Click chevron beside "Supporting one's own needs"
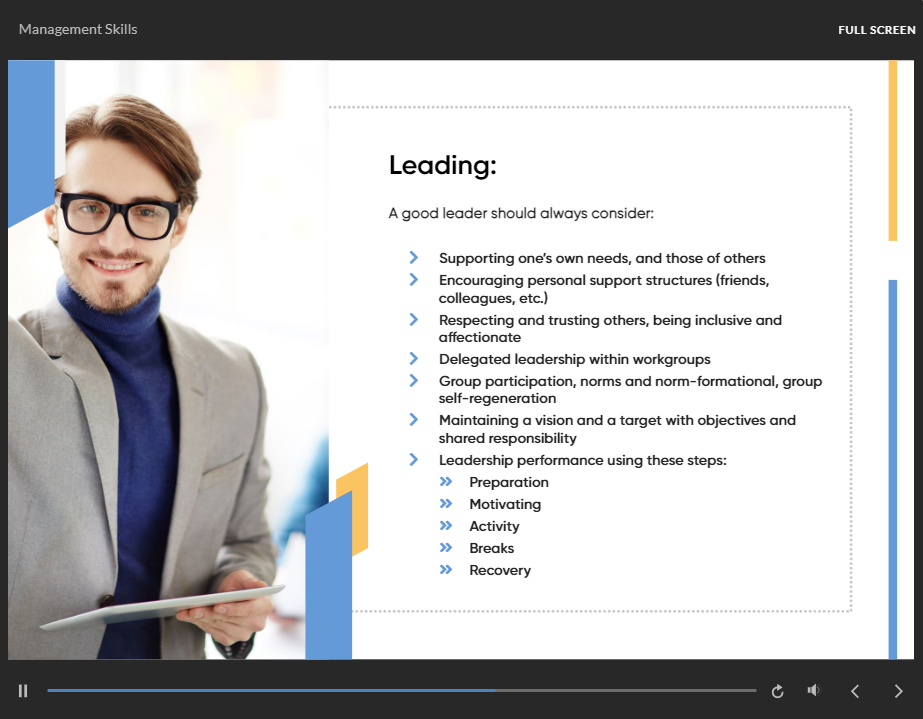Image resolution: width=923 pixels, height=719 pixels. (413, 258)
